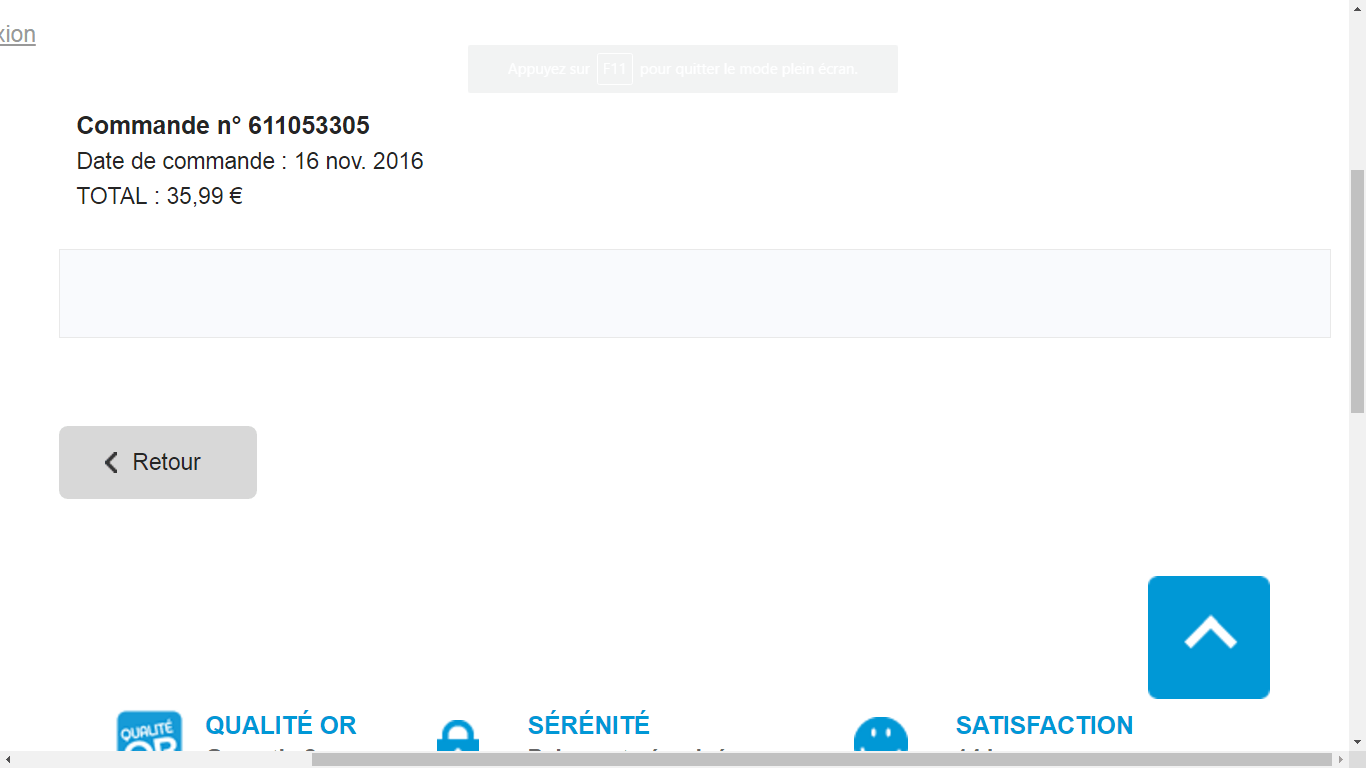This screenshot has width=1366, height=768.
Task: Click the vertical scrollbar thumb
Action: tap(1357, 290)
